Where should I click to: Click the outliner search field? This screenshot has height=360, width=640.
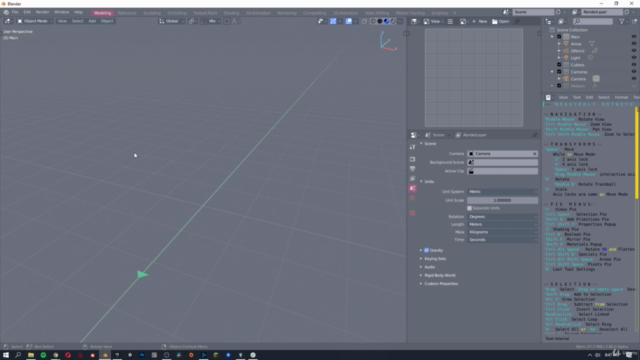[593, 21]
